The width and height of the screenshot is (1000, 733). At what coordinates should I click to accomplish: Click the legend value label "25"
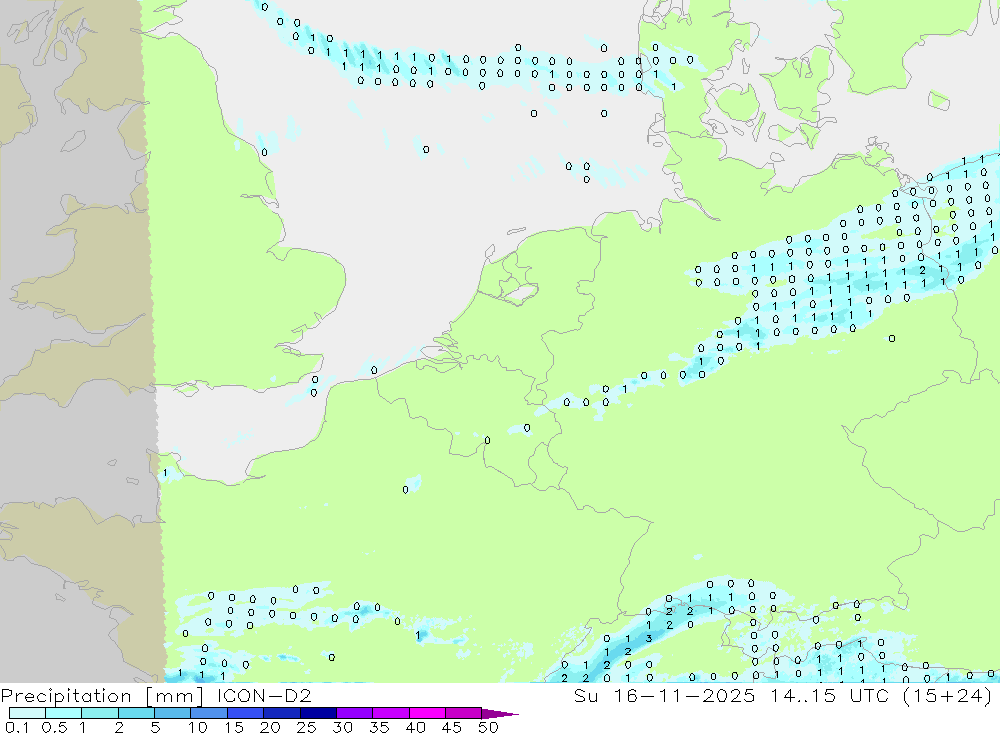click(306, 727)
